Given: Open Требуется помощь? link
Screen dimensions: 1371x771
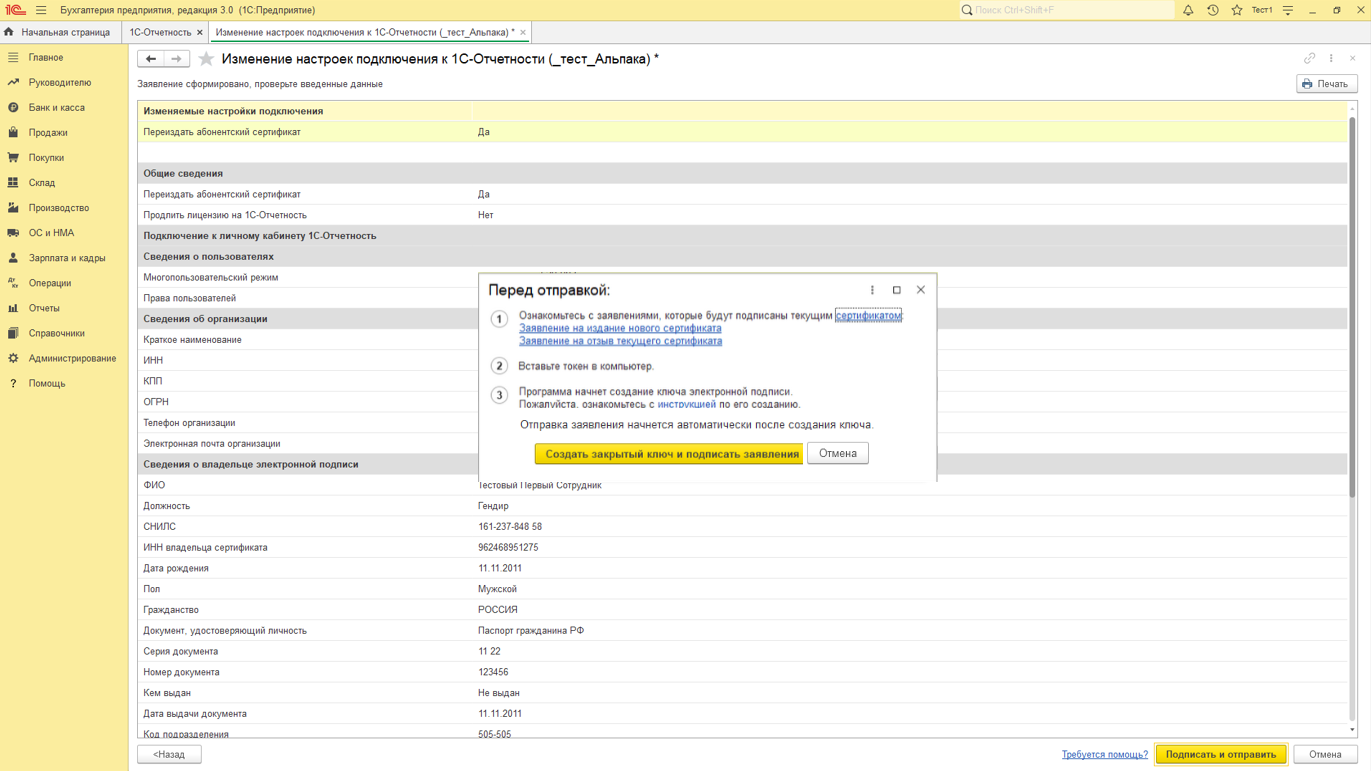Looking at the screenshot, I should (1104, 755).
